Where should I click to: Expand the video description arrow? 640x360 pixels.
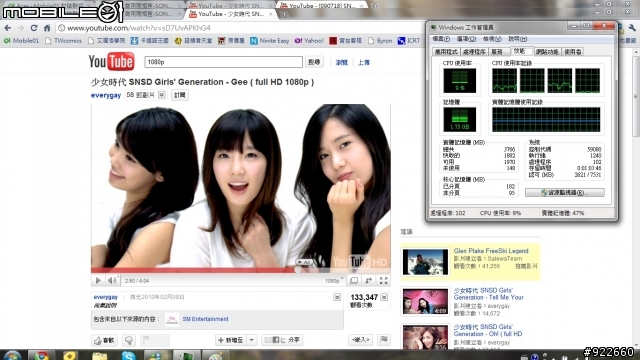337,297
